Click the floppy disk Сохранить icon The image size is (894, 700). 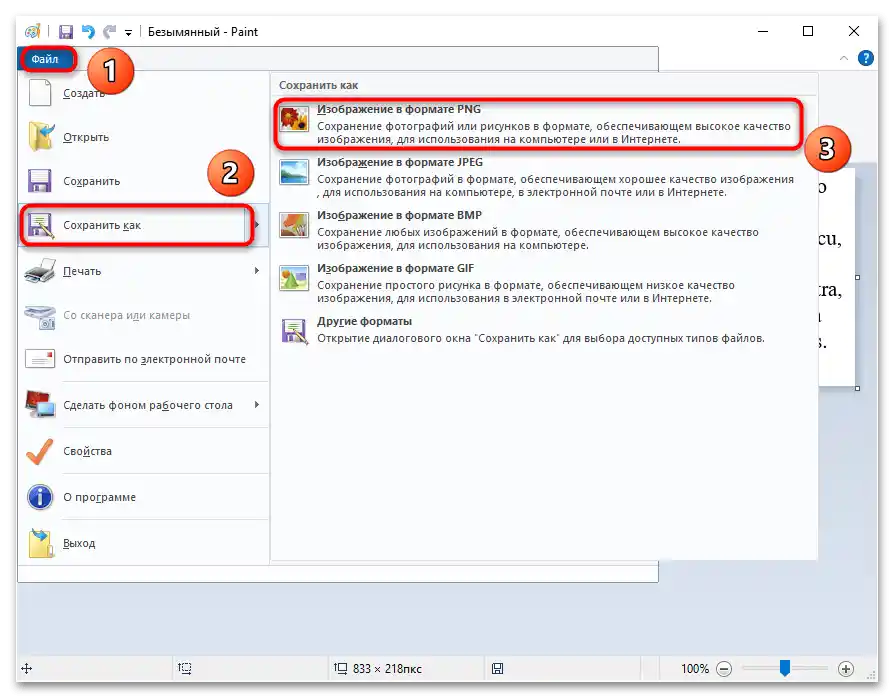(40, 181)
